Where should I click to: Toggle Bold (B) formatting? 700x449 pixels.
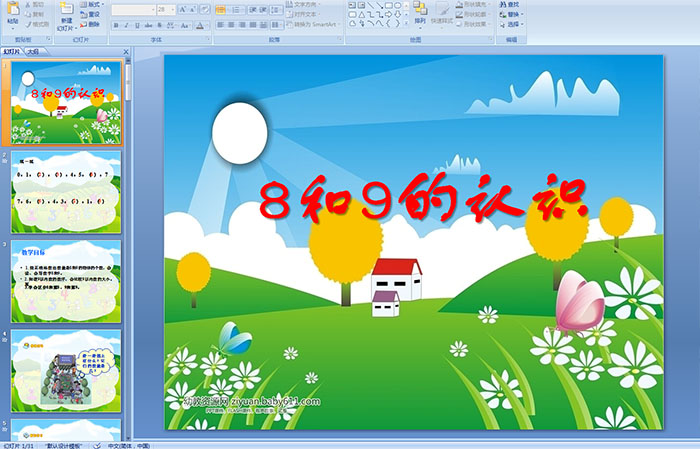pyautogui.click(x=116, y=25)
